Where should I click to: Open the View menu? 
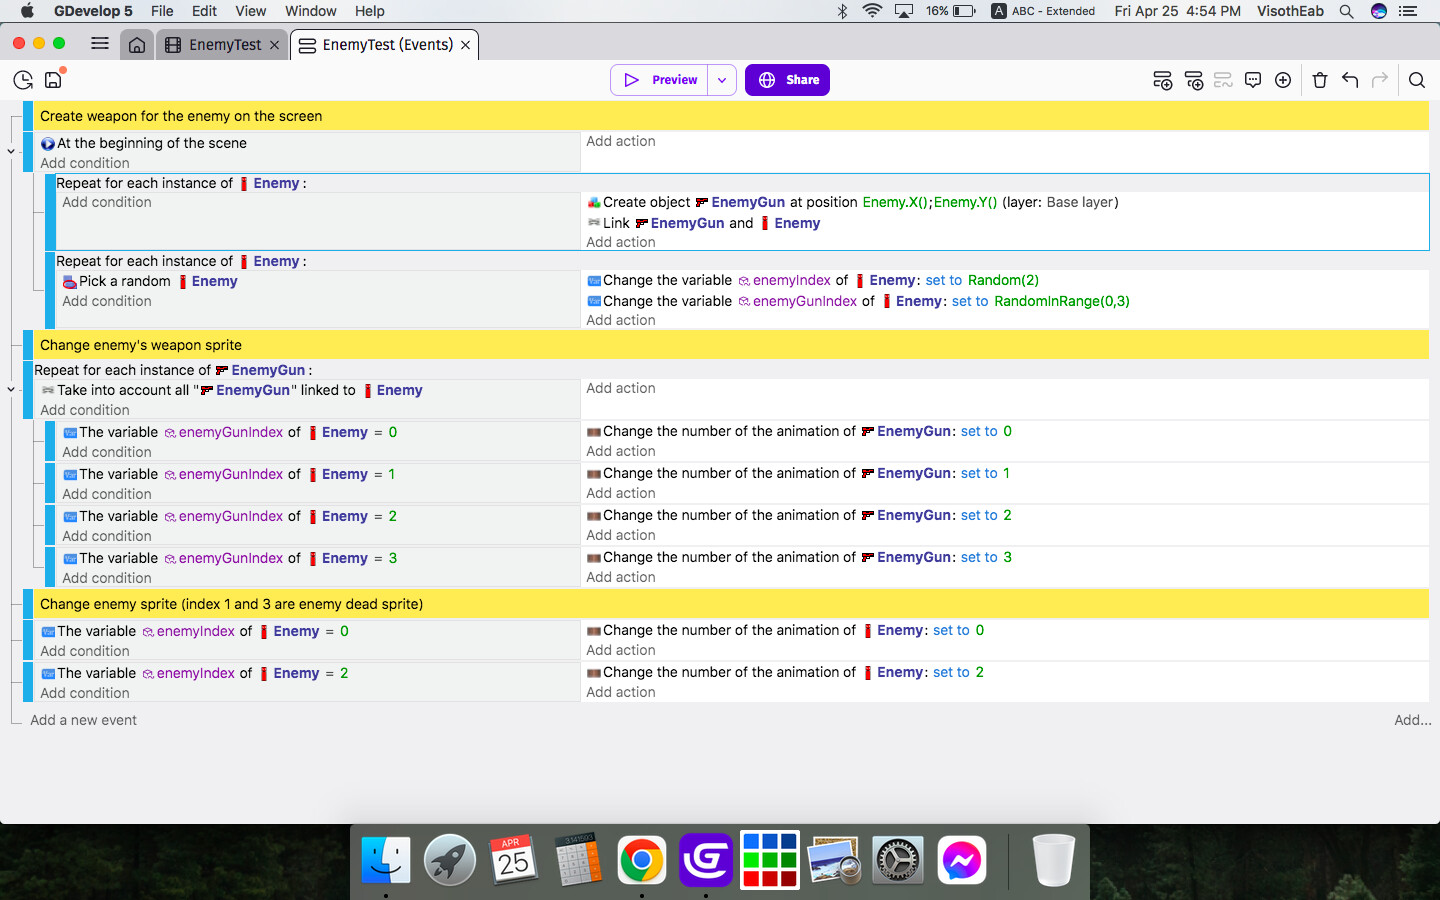(x=251, y=11)
